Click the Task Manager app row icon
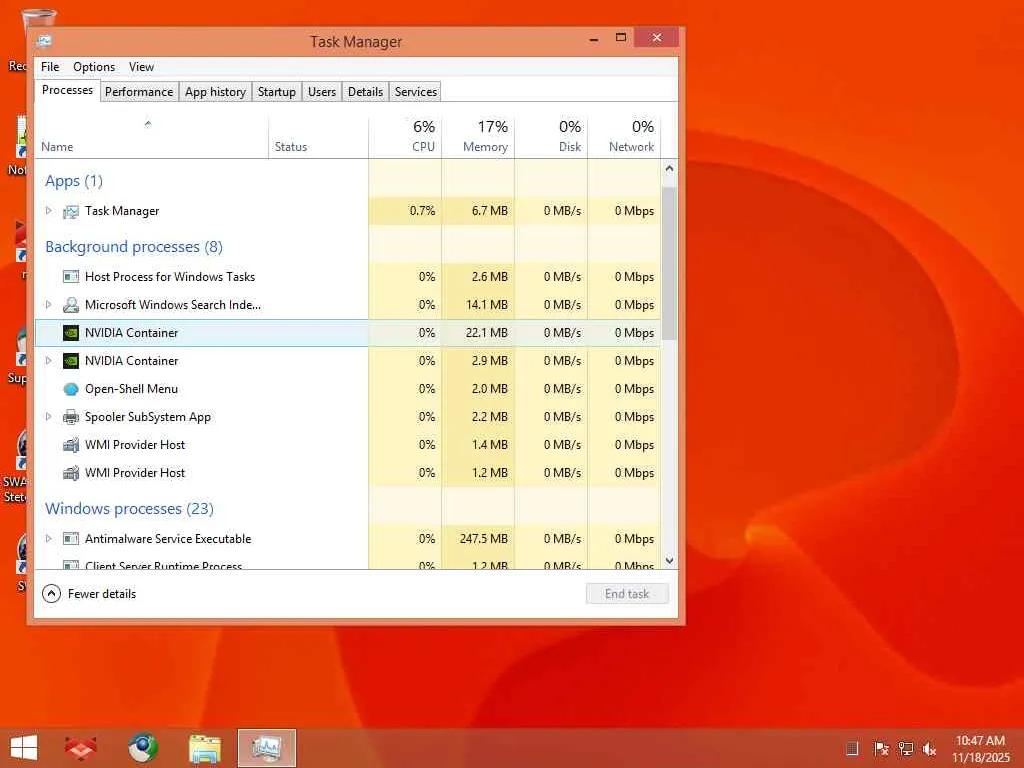Image resolution: width=1024 pixels, height=768 pixels. 71,212
